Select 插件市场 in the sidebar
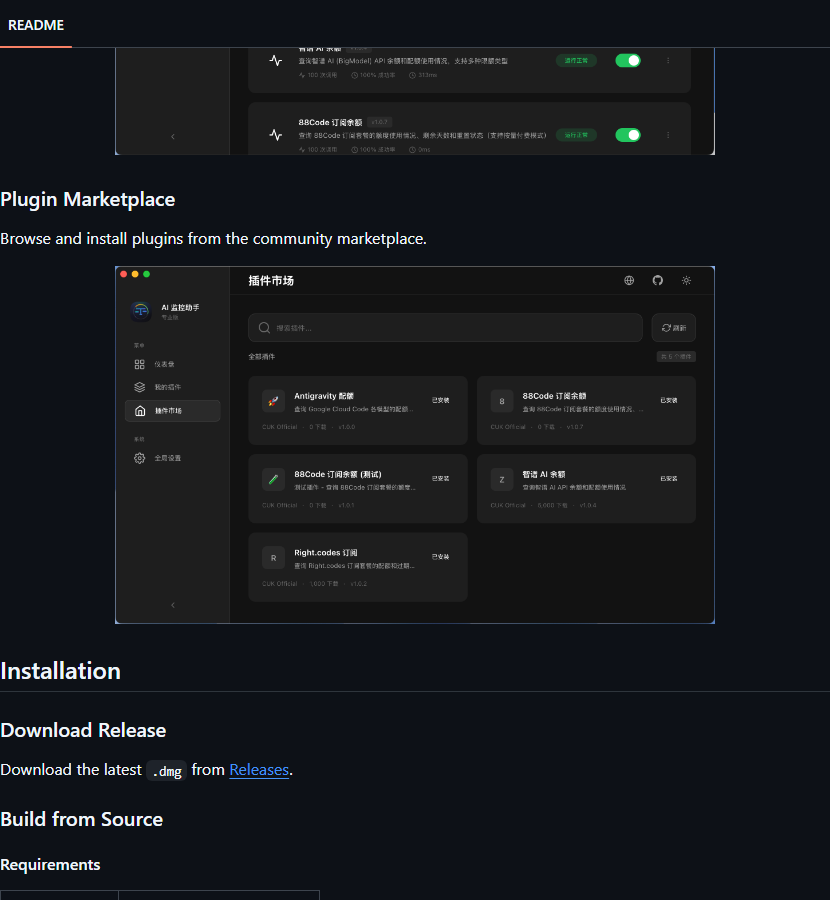 pyautogui.click(x=172, y=411)
